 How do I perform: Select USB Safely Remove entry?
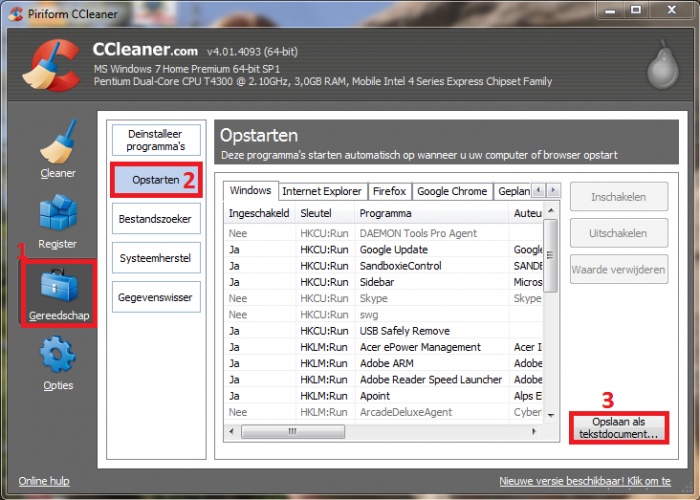[384, 331]
